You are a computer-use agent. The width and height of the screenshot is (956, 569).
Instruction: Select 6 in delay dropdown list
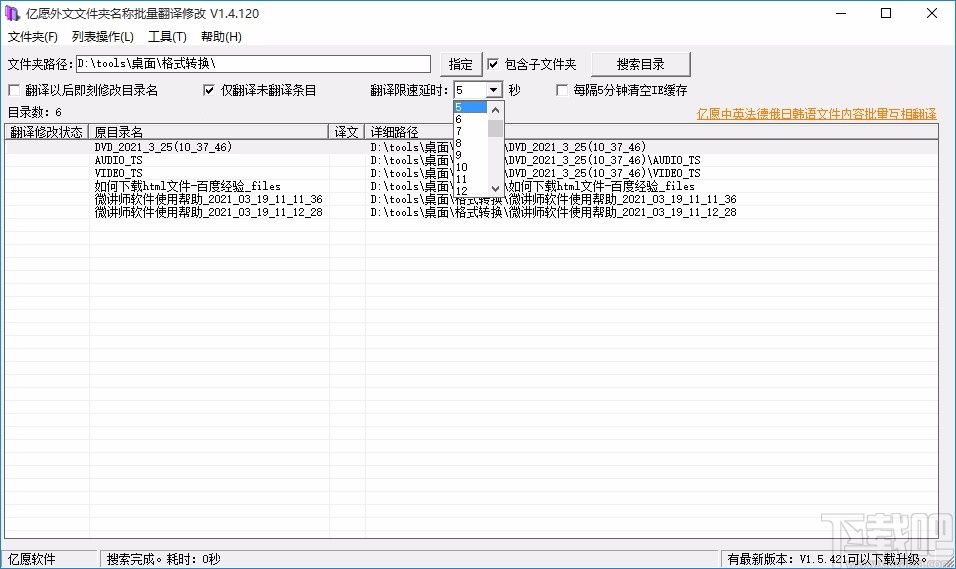click(x=470, y=120)
